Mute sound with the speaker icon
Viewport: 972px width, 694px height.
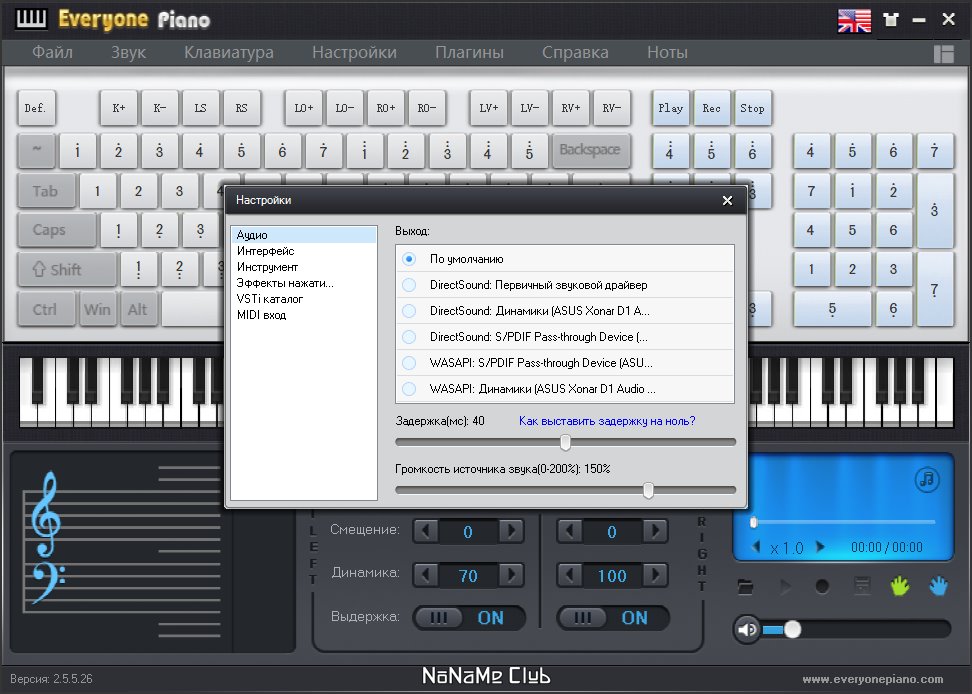click(746, 630)
